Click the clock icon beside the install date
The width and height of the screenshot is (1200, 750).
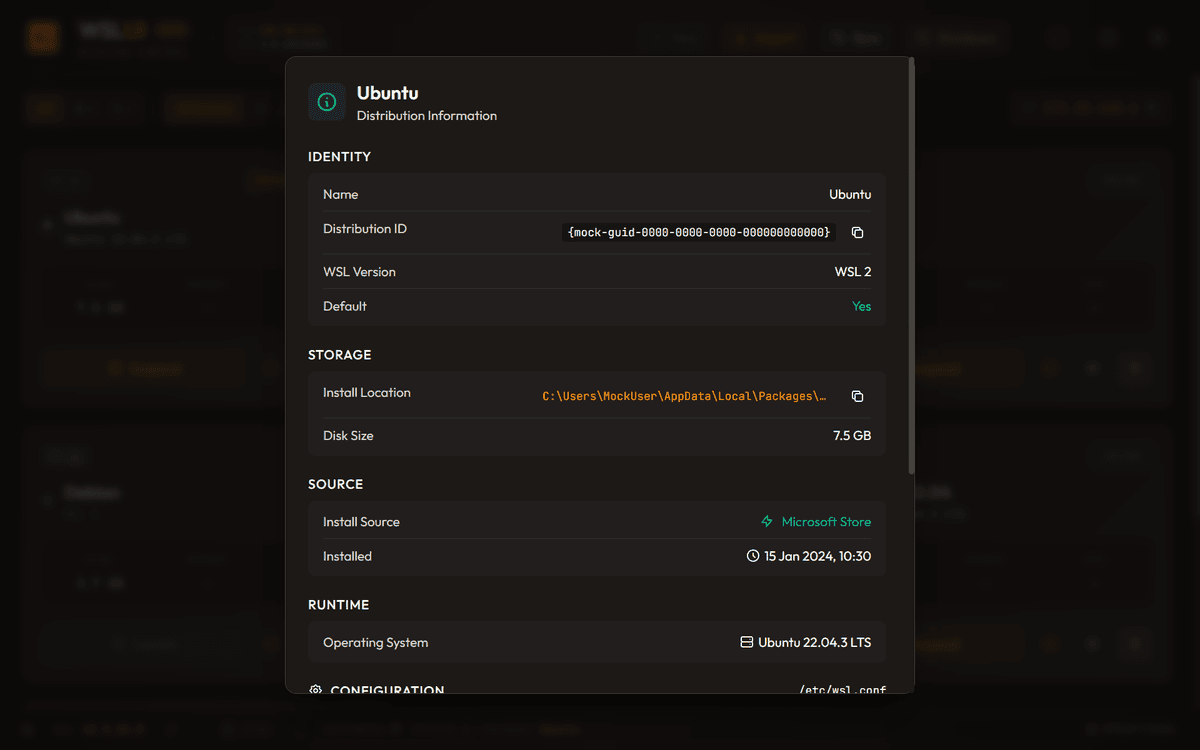coord(753,556)
